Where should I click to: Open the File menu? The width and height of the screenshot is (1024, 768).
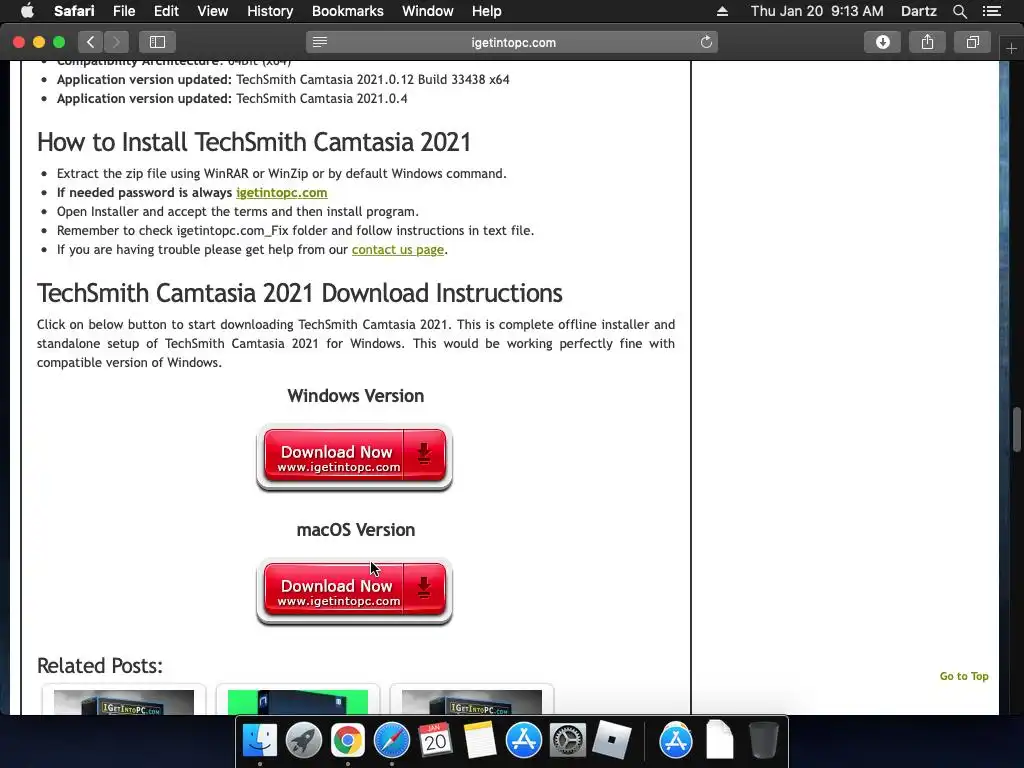123,11
